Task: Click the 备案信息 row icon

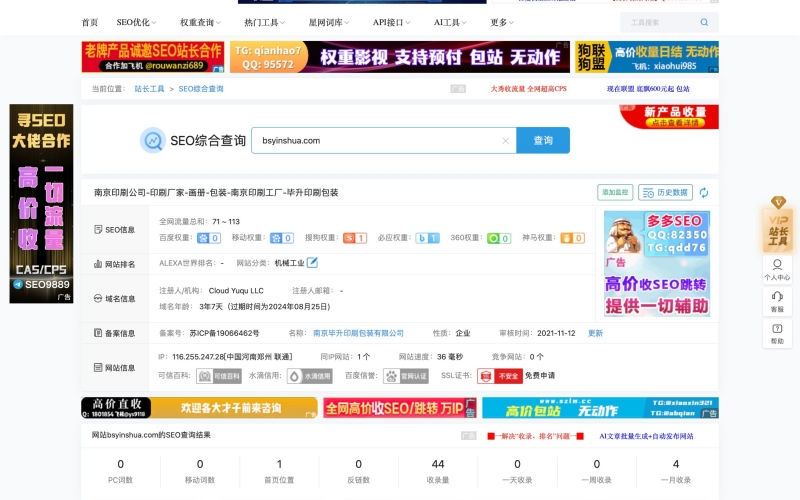Action: coord(98,333)
